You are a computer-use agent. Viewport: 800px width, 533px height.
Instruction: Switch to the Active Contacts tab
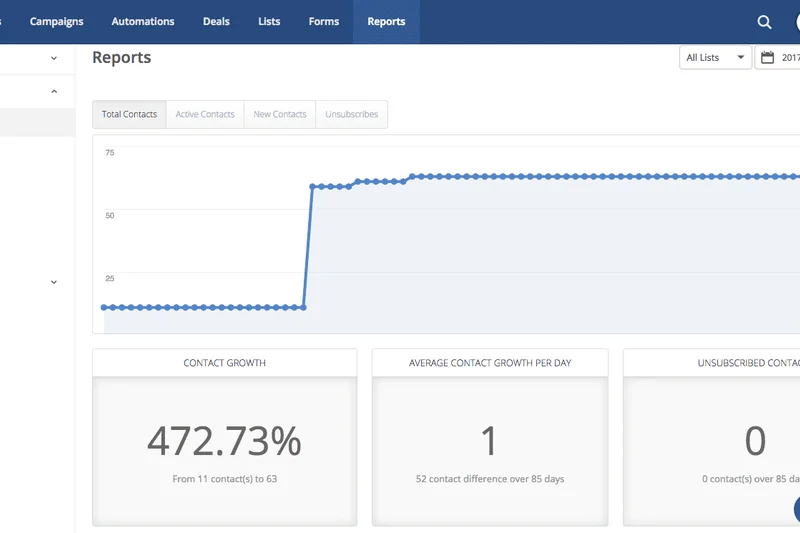pyautogui.click(x=205, y=114)
